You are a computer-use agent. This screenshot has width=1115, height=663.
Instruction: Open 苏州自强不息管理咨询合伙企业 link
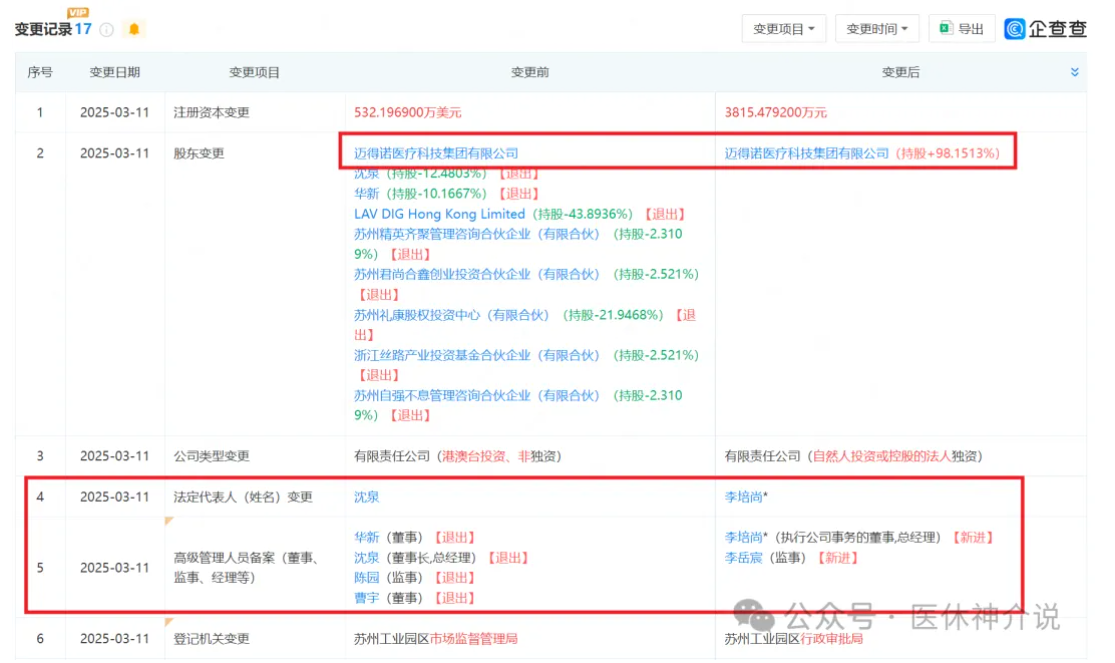(x=476, y=395)
